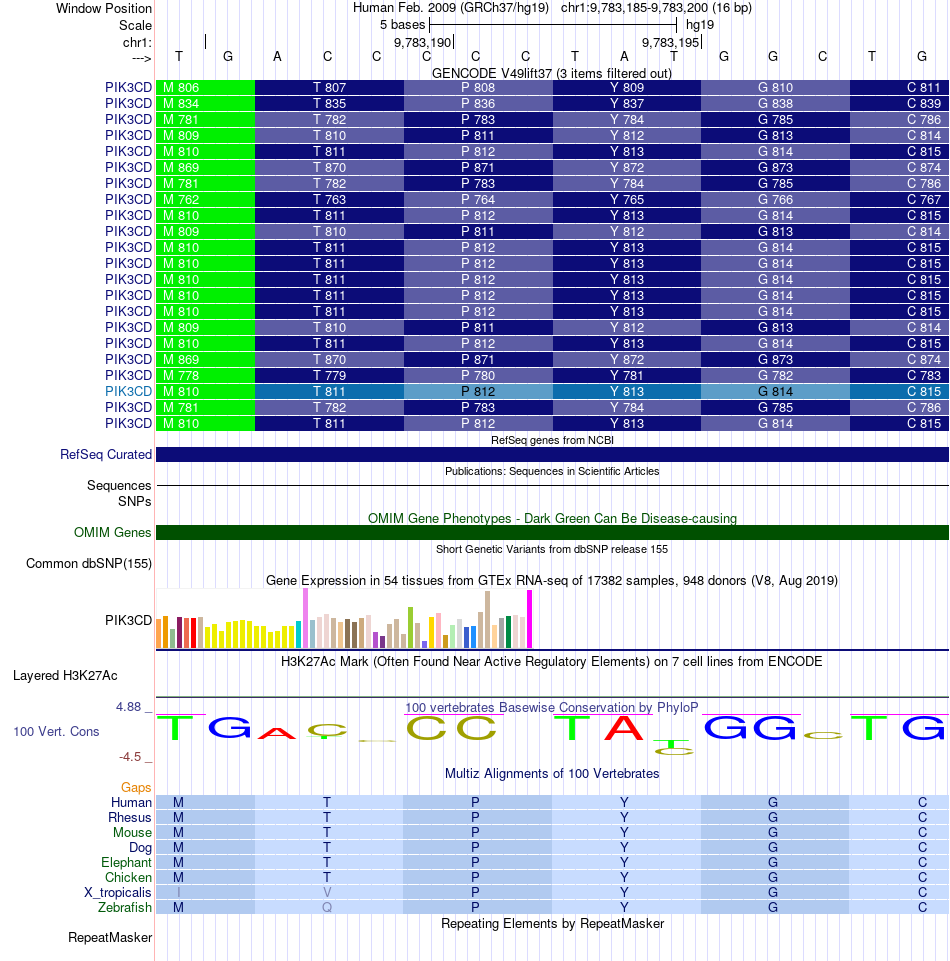The width and height of the screenshot is (950, 961).
Task: Select PIK3CD label of M 806 row
Action: point(128,88)
